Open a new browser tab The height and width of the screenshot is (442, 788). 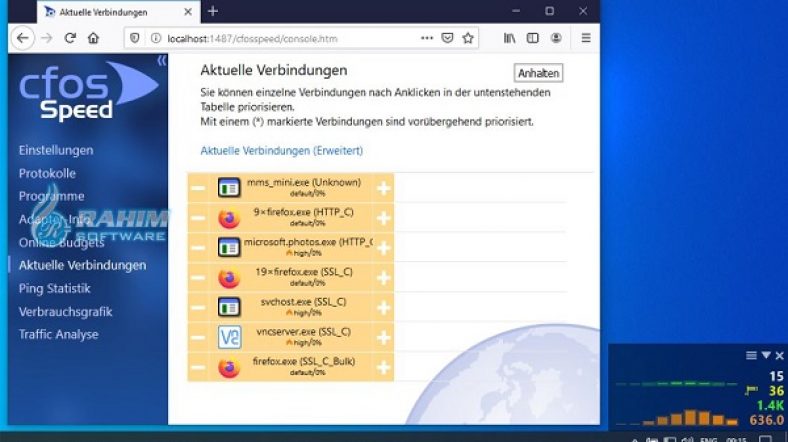tap(213, 11)
